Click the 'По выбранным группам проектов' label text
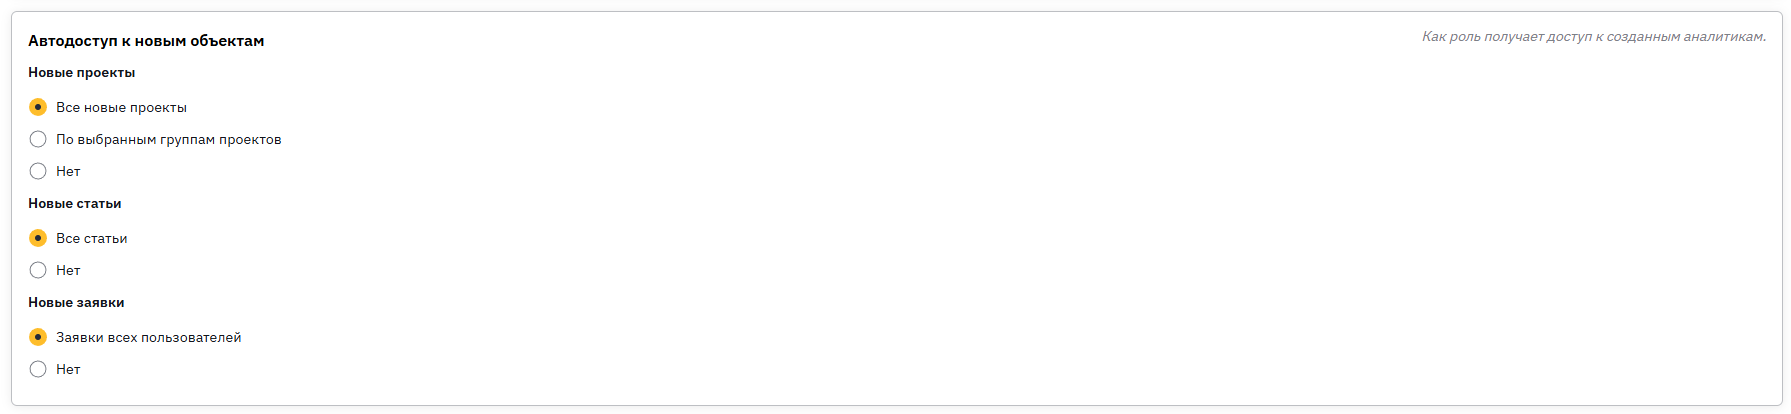Screen dimensions: 1791x414 (169, 139)
